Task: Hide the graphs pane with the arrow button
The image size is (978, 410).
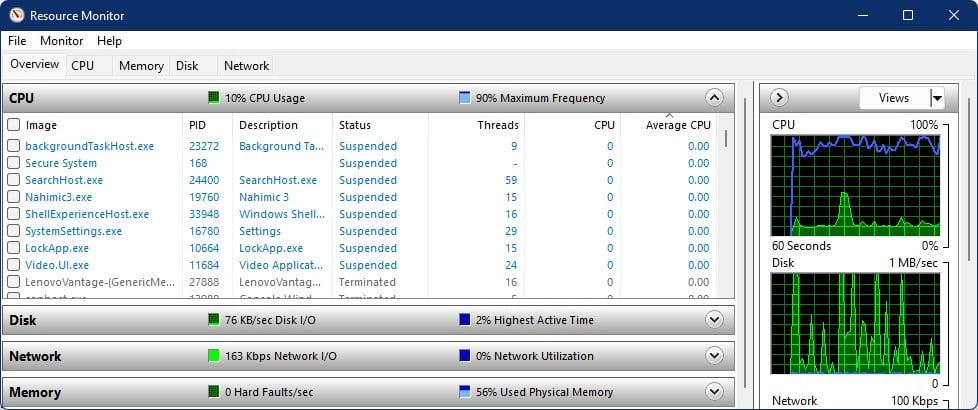Action: (x=781, y=98)
